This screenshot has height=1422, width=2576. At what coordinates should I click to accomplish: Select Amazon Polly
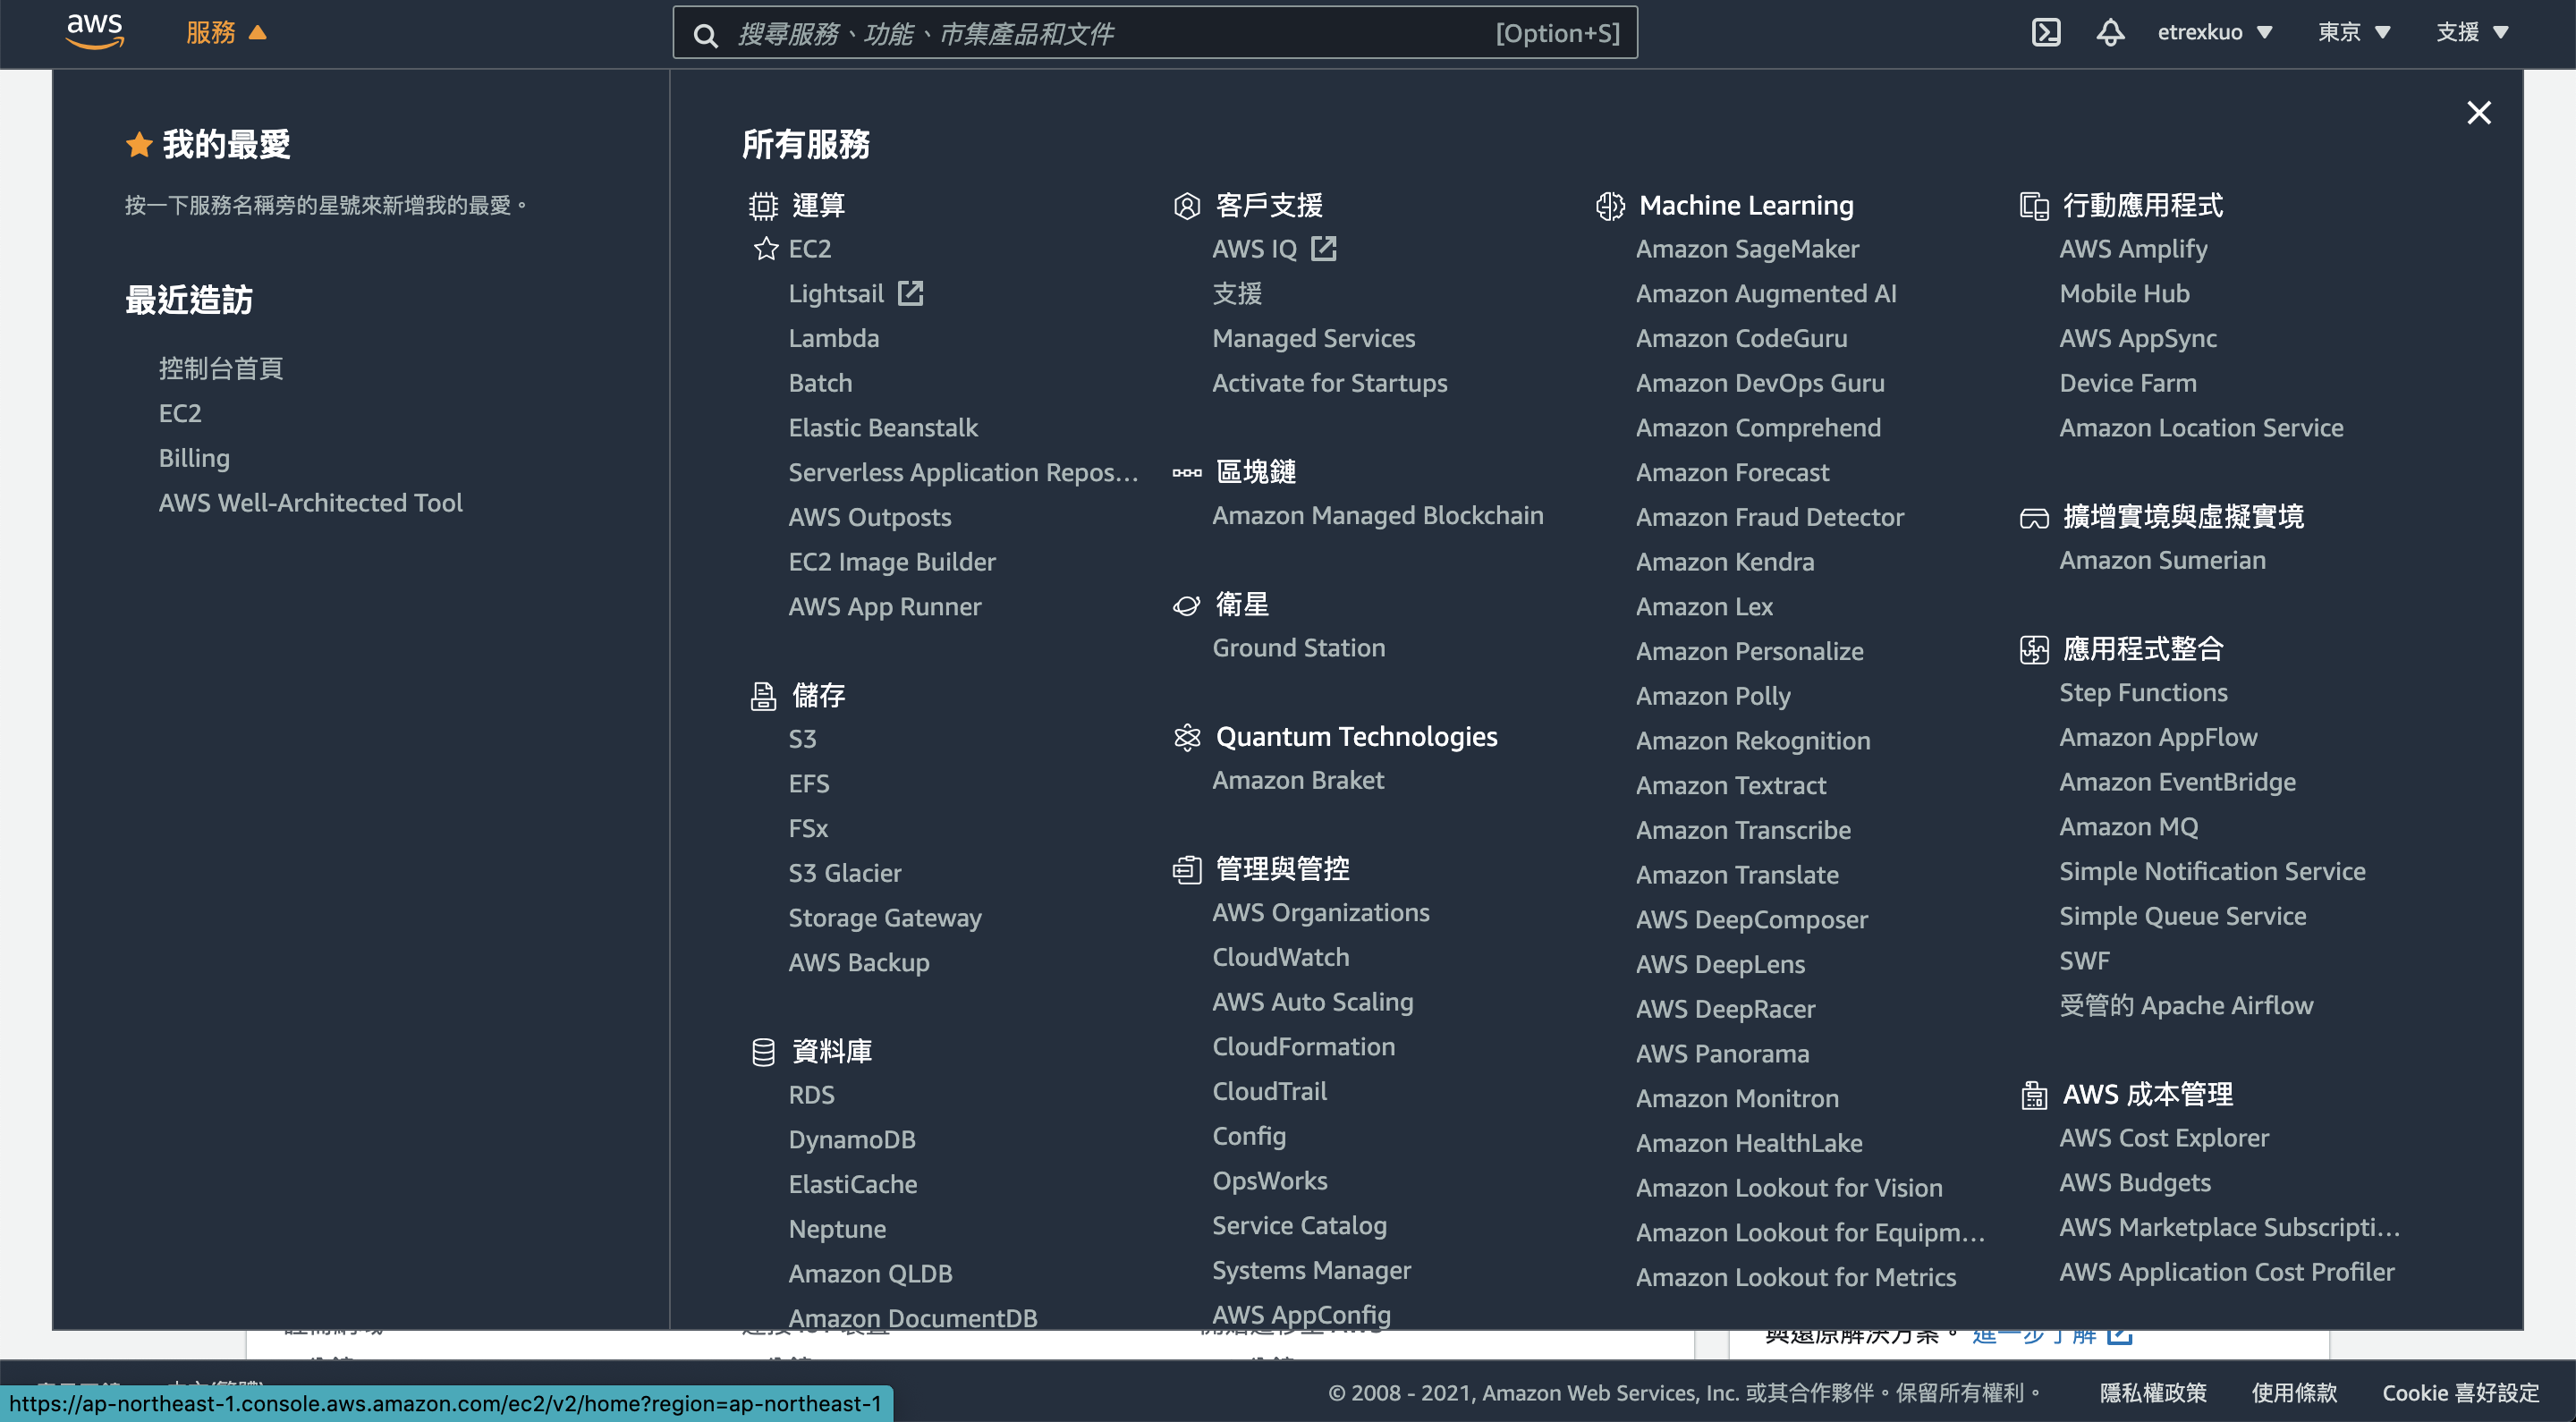[1713, 696]
